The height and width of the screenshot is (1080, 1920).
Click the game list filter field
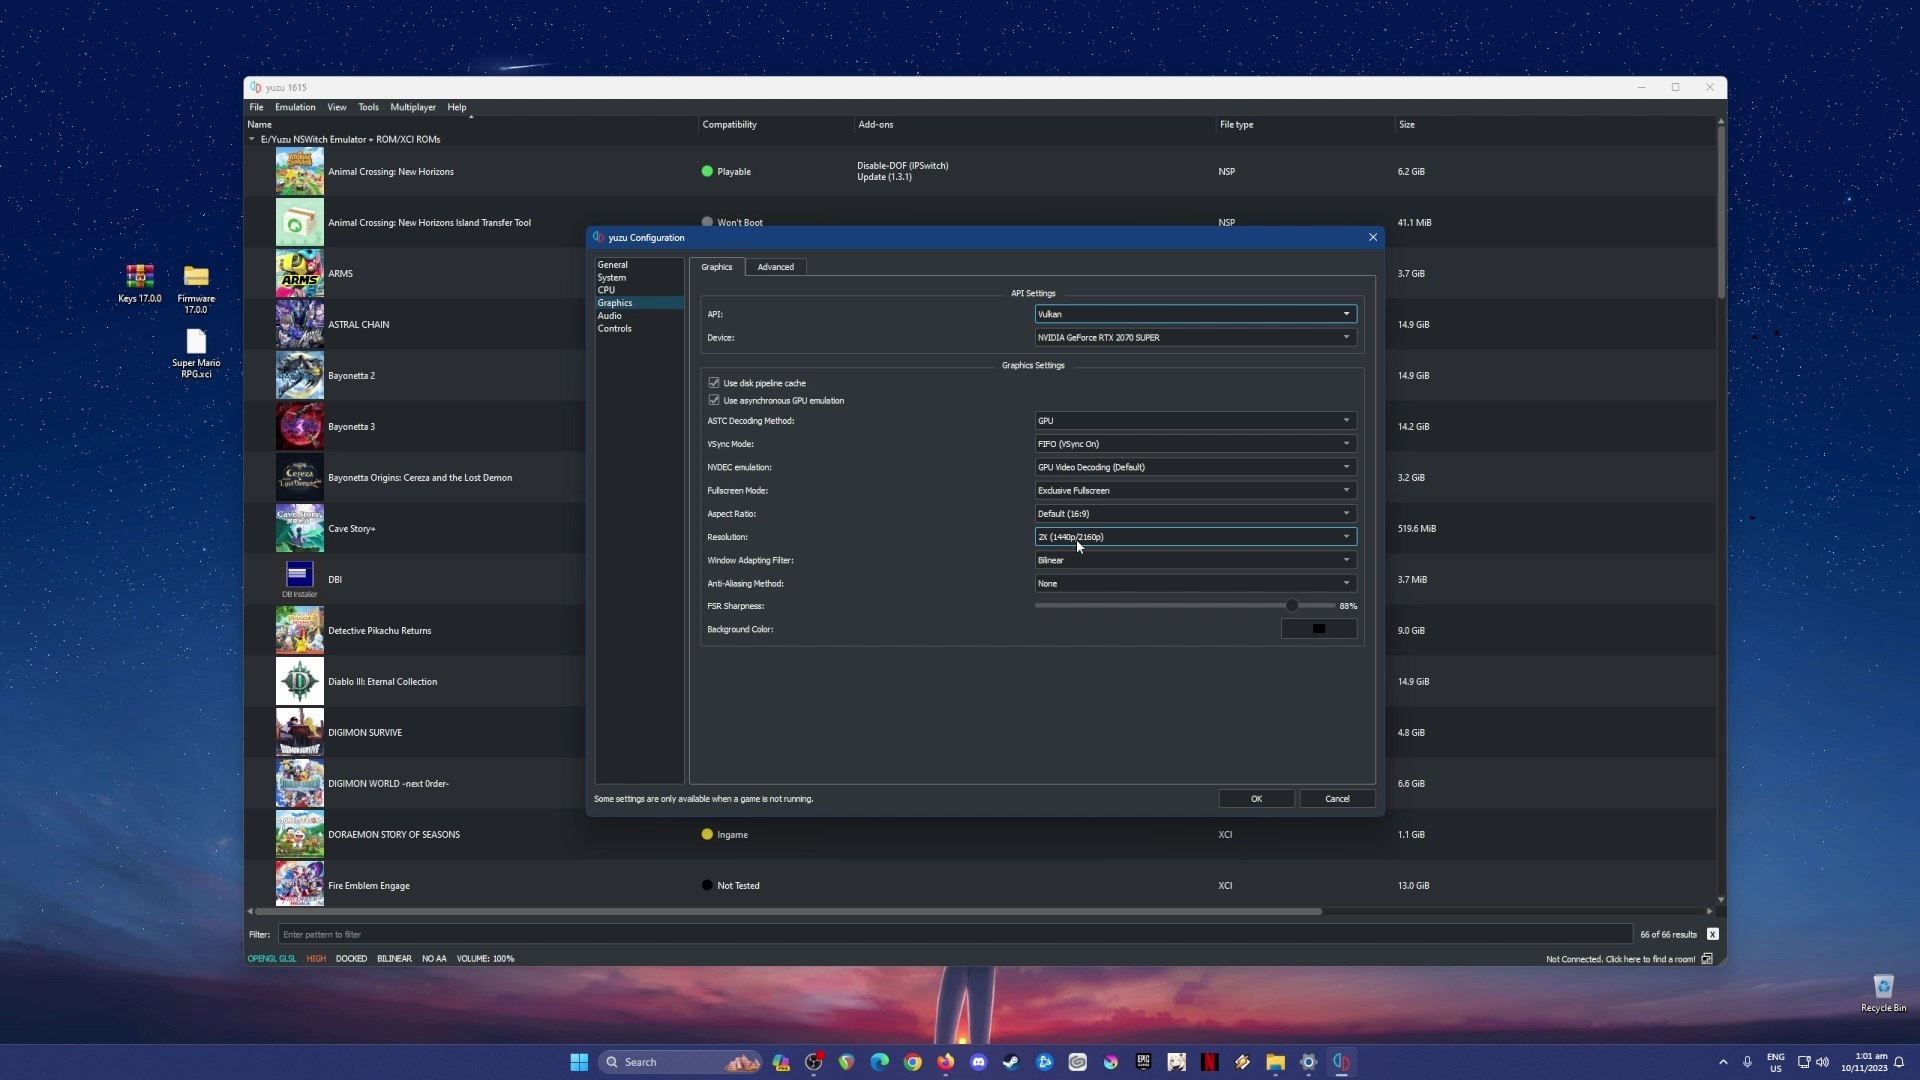(955, 934)
